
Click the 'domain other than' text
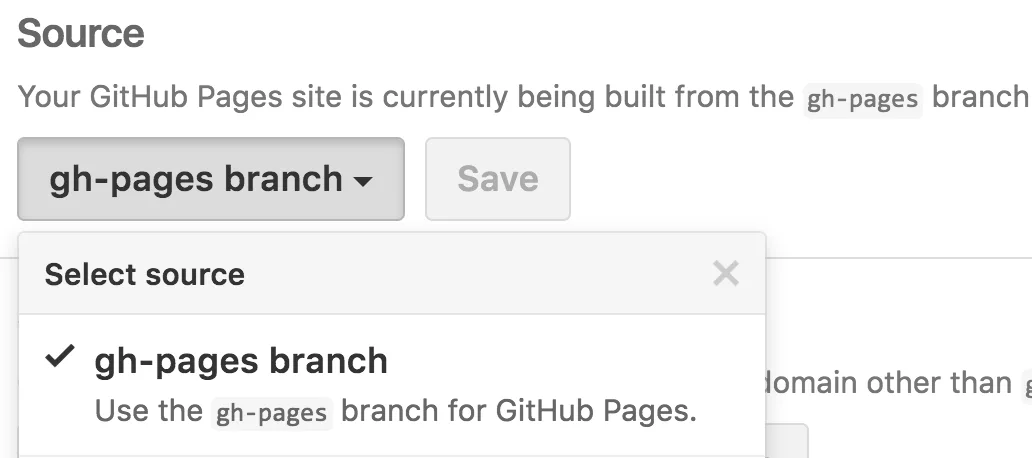click(888, 382)
